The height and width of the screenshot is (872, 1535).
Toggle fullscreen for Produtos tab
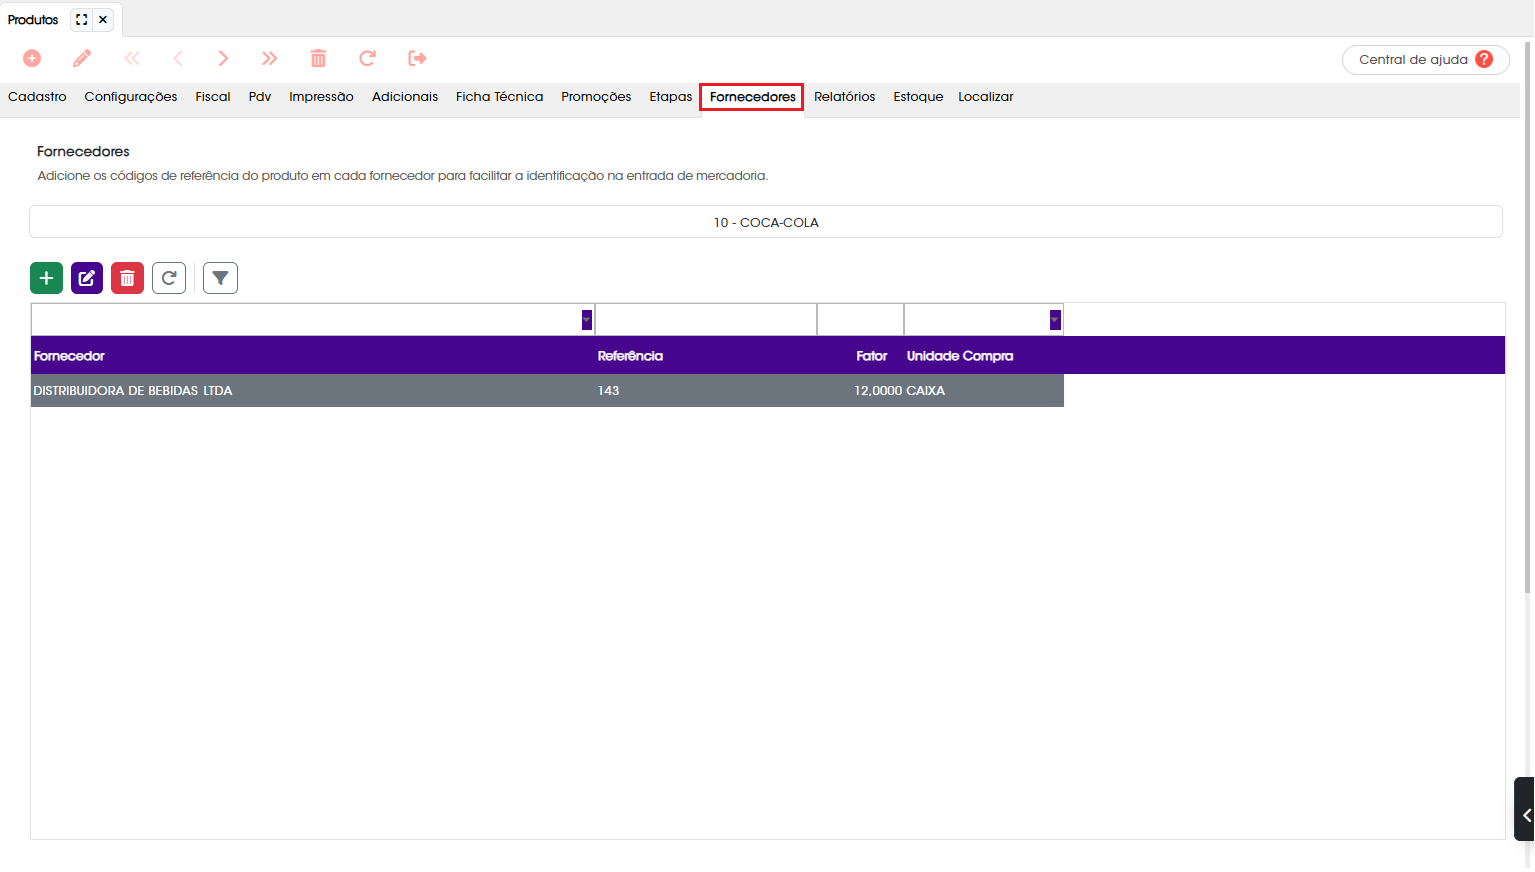pos(82,19)
